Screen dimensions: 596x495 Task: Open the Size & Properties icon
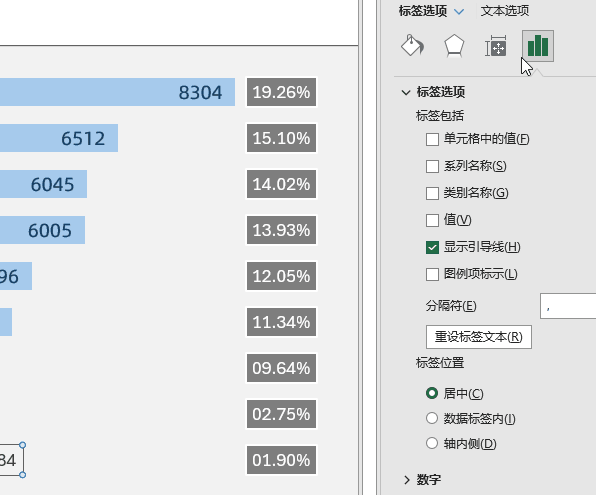tap(496, 46)
